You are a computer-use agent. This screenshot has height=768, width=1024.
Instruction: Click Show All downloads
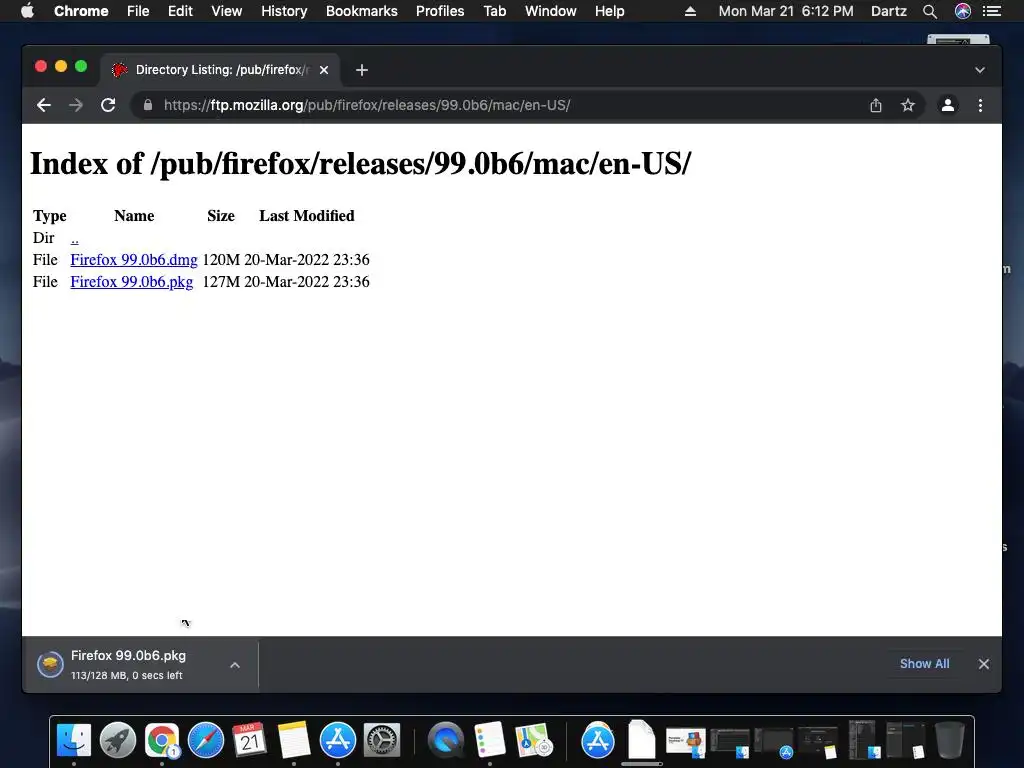point(925,664)
